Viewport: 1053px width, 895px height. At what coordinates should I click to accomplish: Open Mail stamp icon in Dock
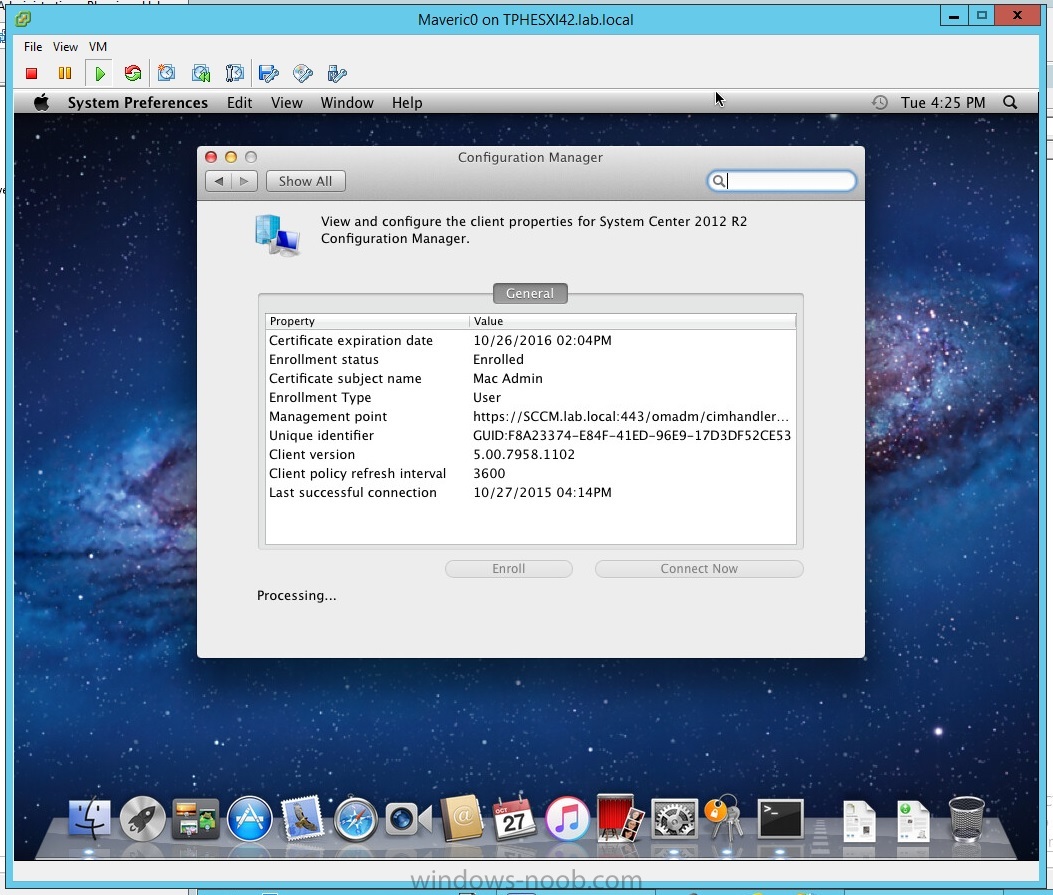click(302, 819)
